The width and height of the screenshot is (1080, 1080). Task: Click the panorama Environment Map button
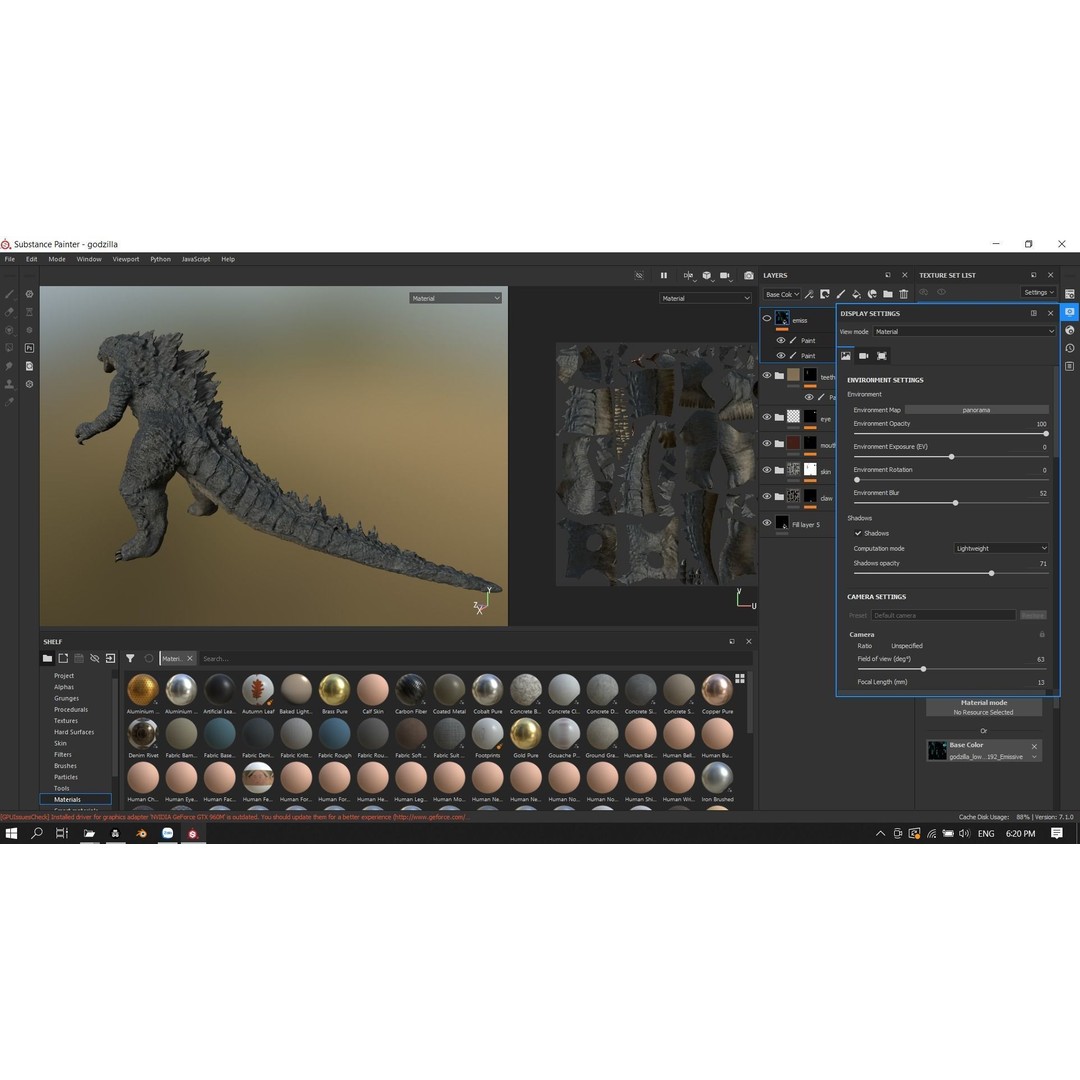(977, 410)
